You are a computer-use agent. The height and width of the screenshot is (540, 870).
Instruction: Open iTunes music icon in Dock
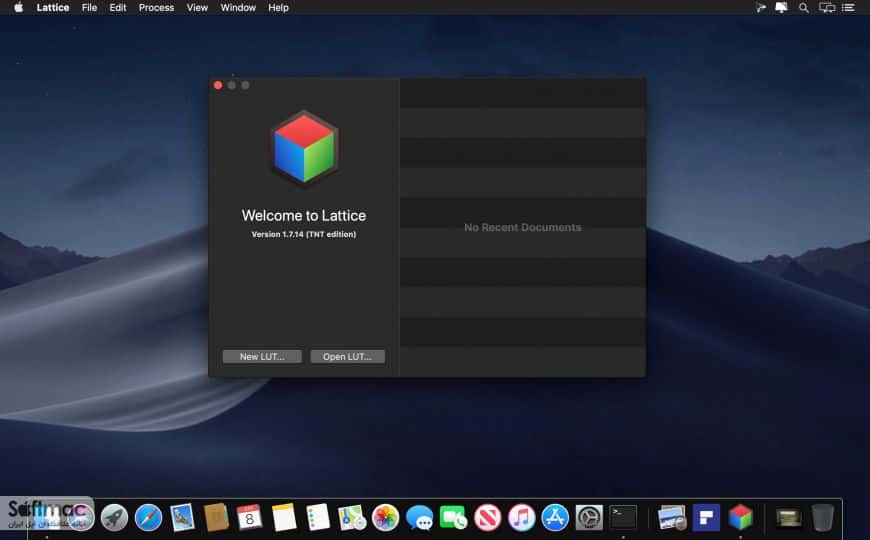coord(522,518)
